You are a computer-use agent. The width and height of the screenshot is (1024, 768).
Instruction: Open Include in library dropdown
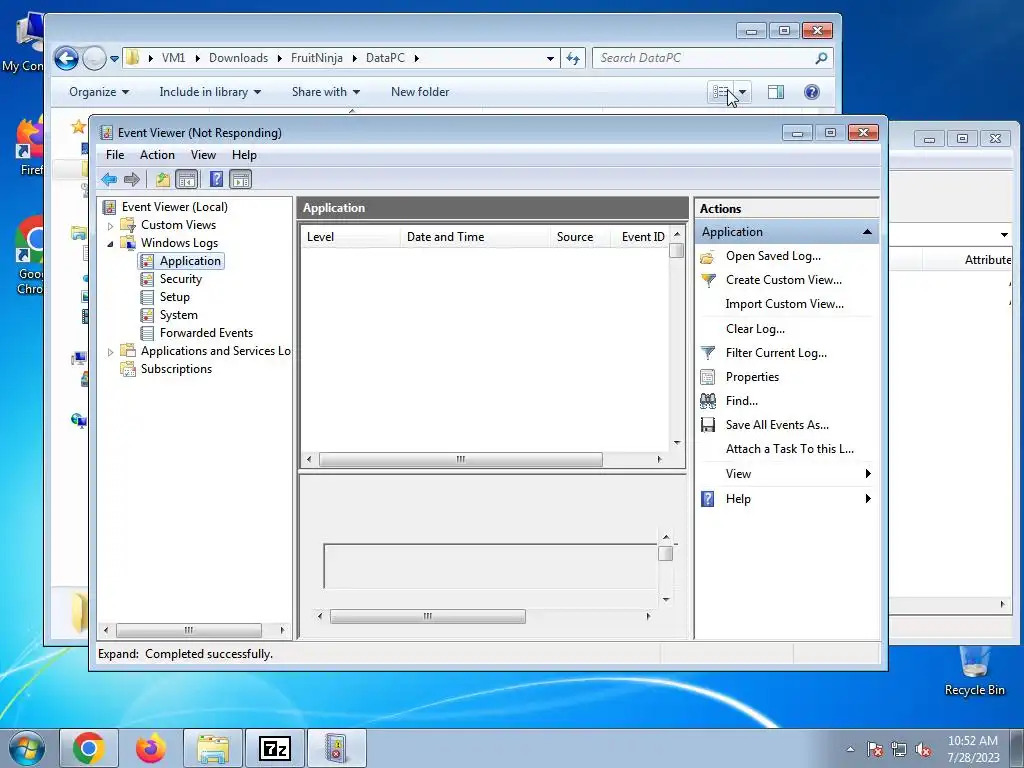[x=210, y=92]
